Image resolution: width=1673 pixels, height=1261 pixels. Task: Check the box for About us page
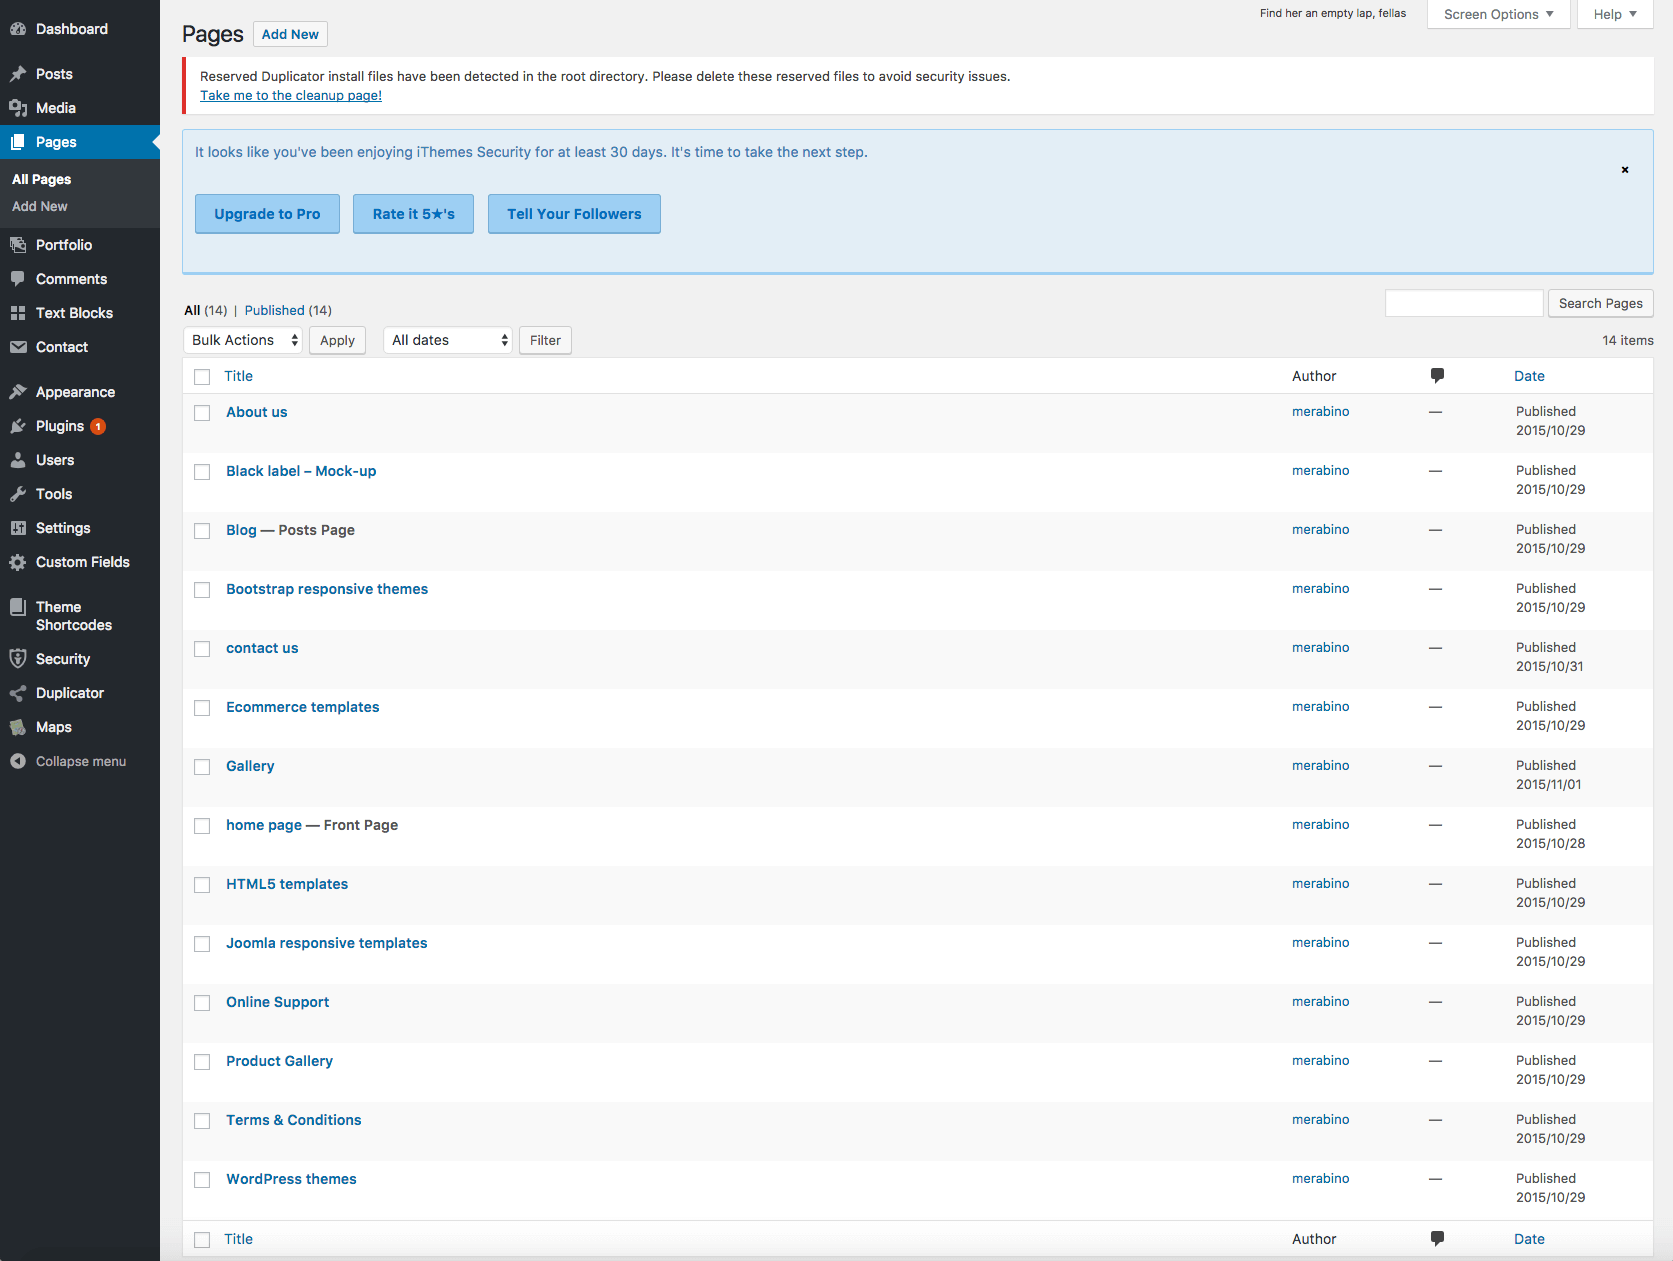[x=202, y=413]
